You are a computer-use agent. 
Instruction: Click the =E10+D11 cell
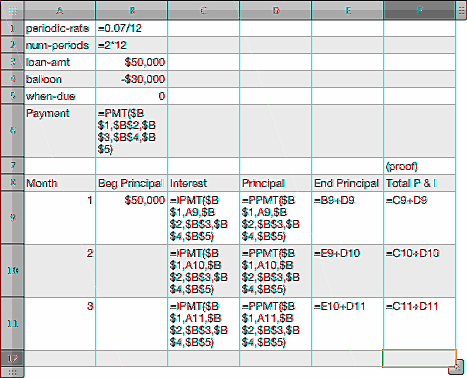coord(348,324)
